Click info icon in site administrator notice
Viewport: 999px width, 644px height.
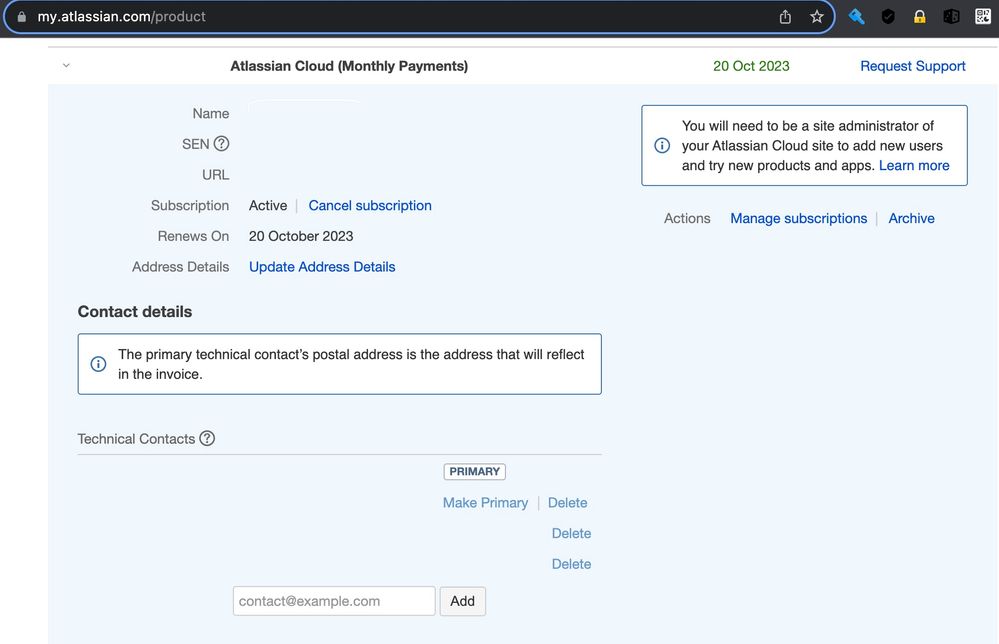click(662, 146)
